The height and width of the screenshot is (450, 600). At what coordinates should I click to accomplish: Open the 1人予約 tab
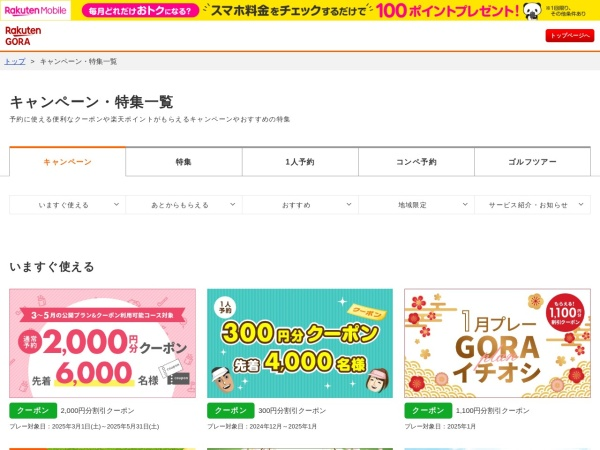coord(300,162)
